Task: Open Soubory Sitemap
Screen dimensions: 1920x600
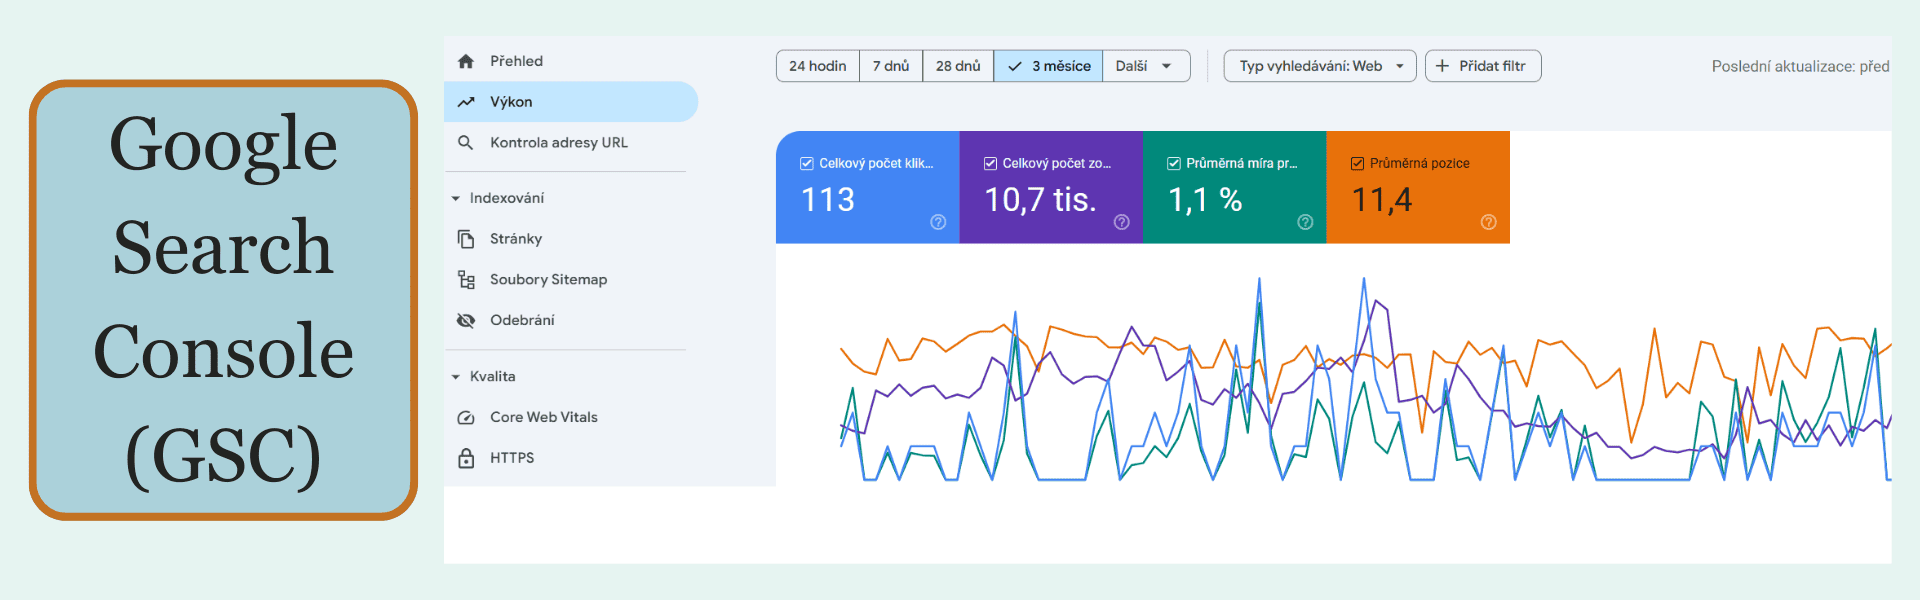Action: click(x=571, y=280)
